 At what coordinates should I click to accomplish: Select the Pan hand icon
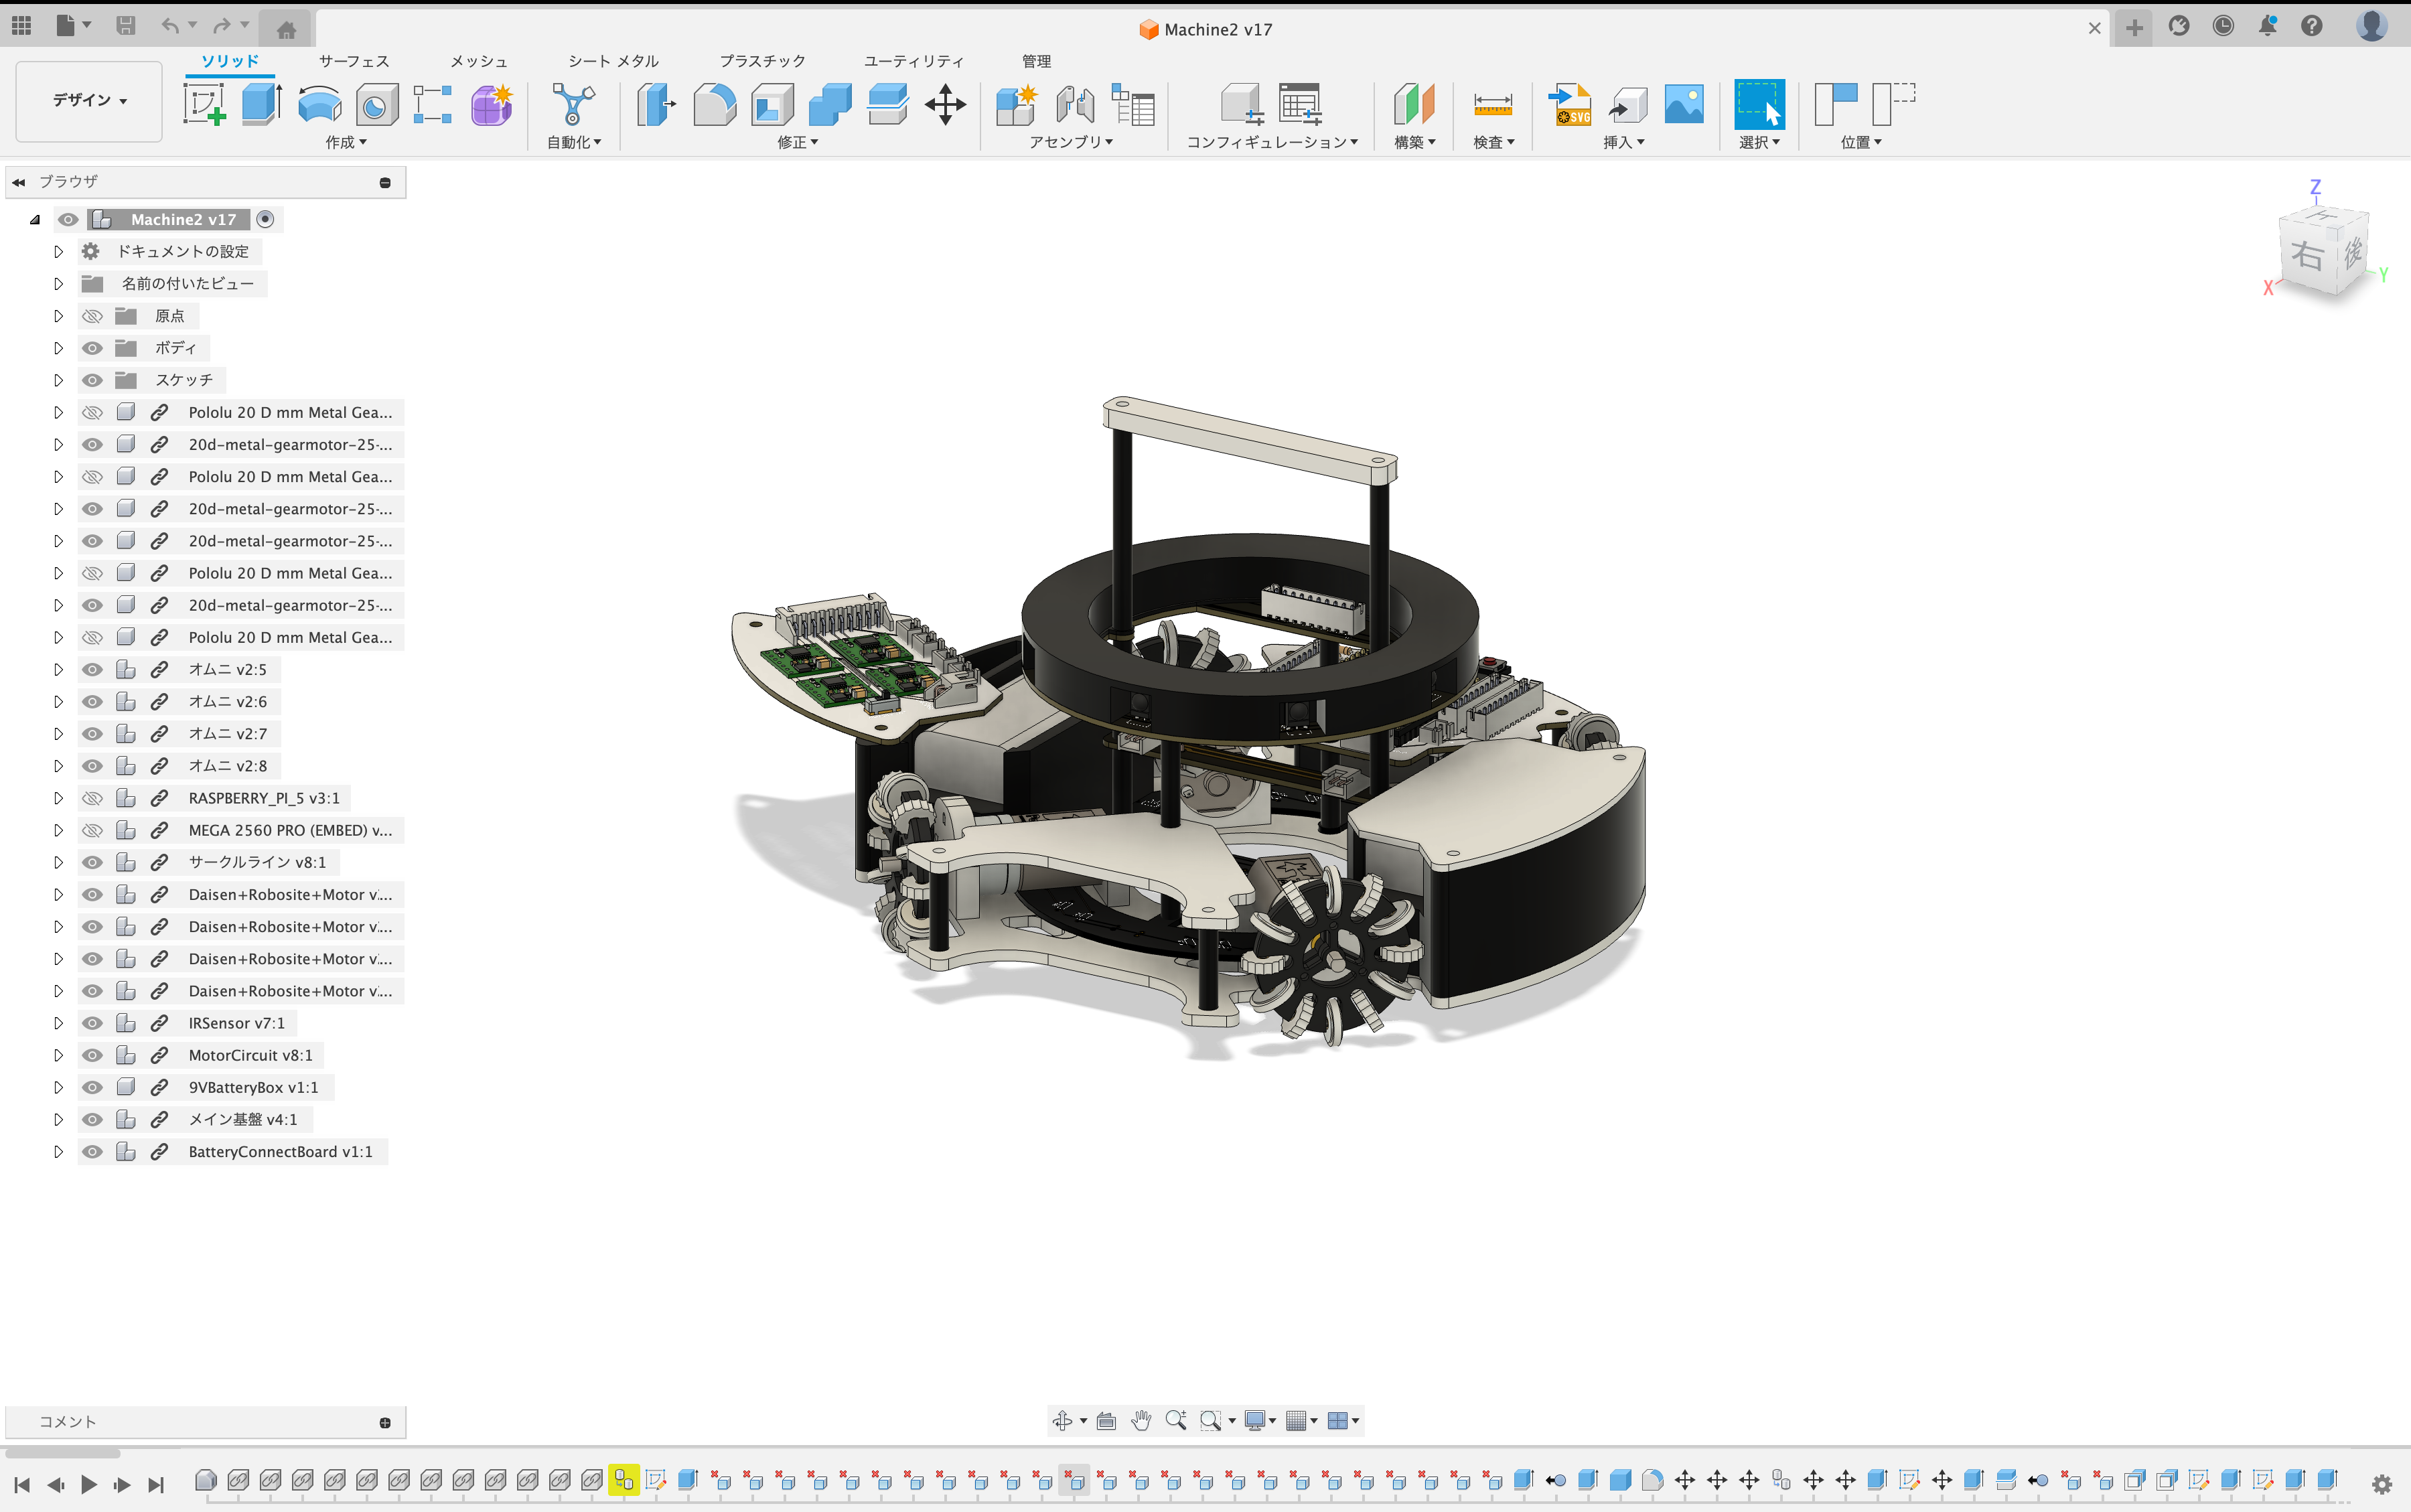[1141, 1420]
